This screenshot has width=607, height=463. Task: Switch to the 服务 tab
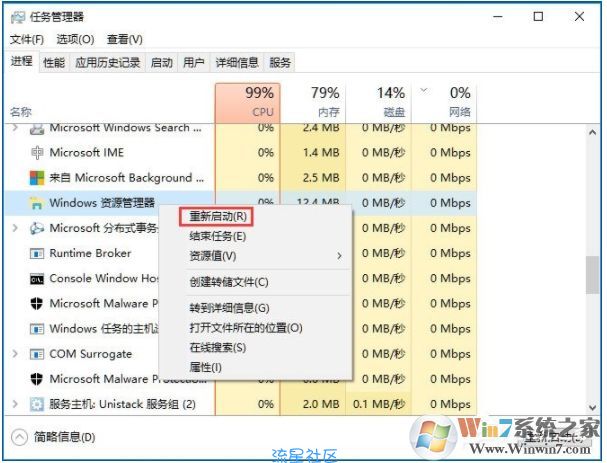click(x=279, y=62)
